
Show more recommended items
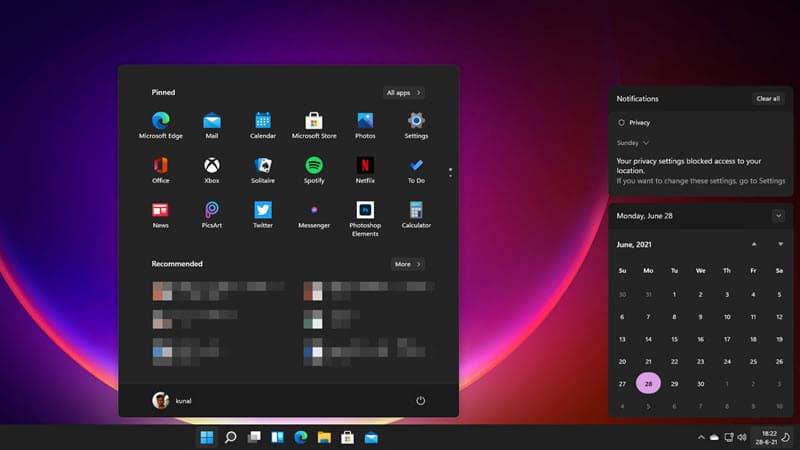[407, 264]
